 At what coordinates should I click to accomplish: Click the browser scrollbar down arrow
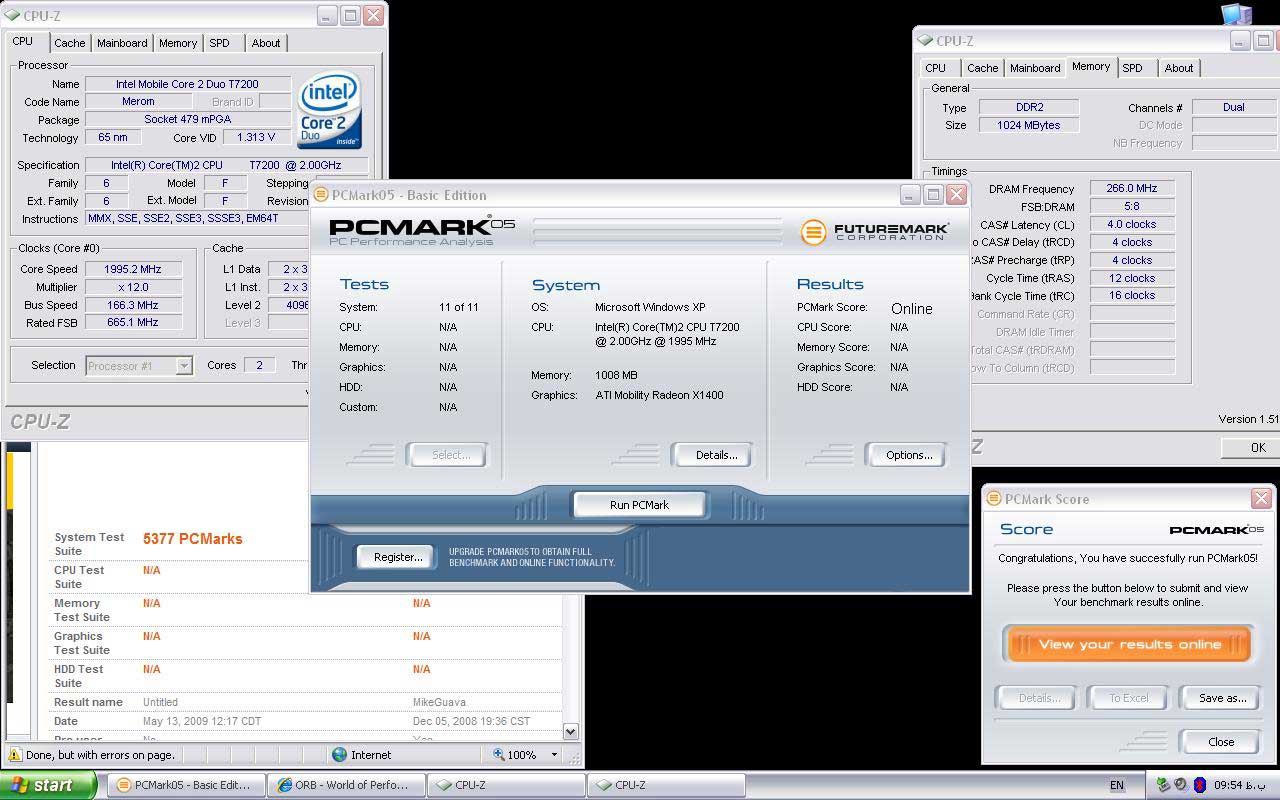[x=570, y=731]
